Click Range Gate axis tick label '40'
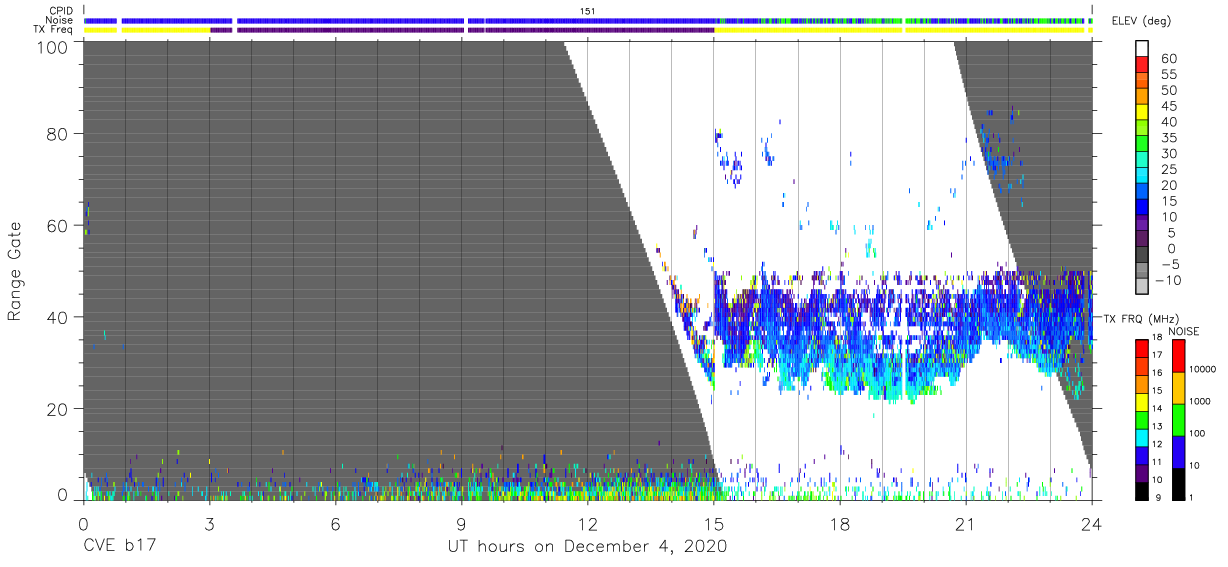This screenshot has width=1228, height=567. coord(57,317)
